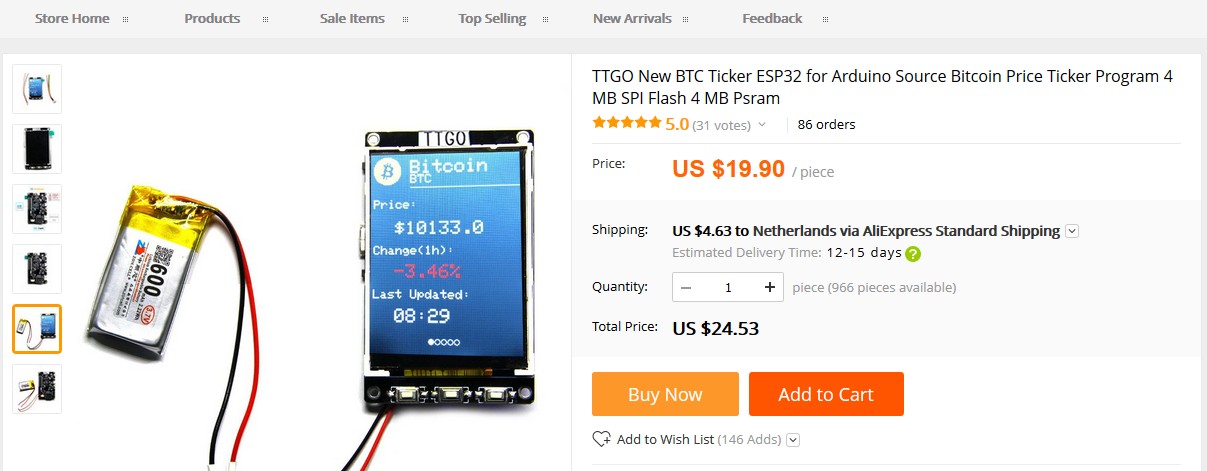Image resolution: width=1207 pixels, height=471 pixels.
Task: Click the green delivery time help icon
Action: (913, 253)
